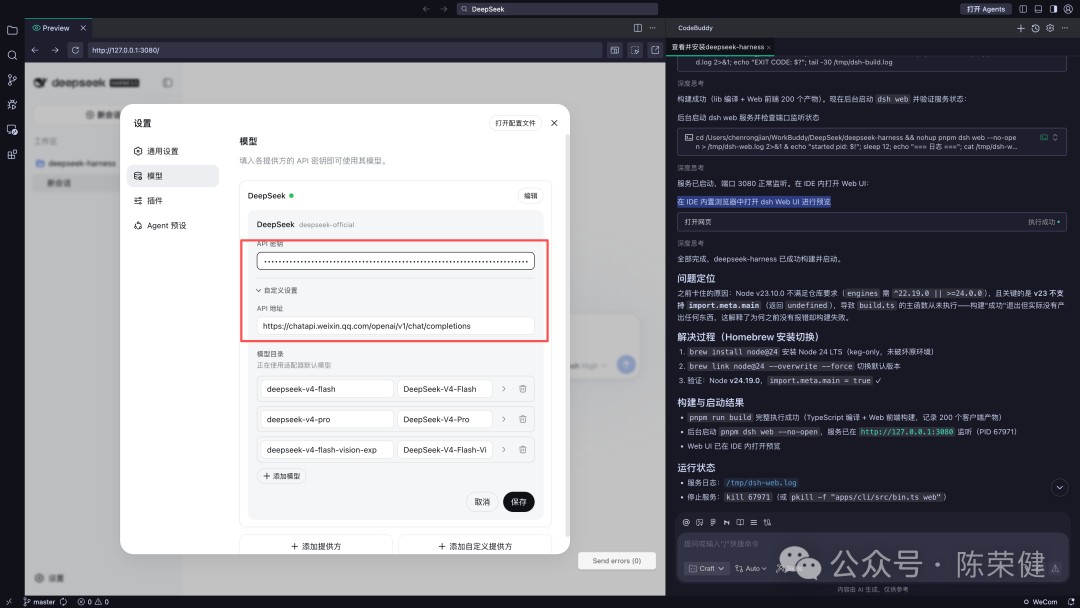Open the Run and Debug icon in activity bar
Screen dimensions: 1080x608
coord(12,105)
